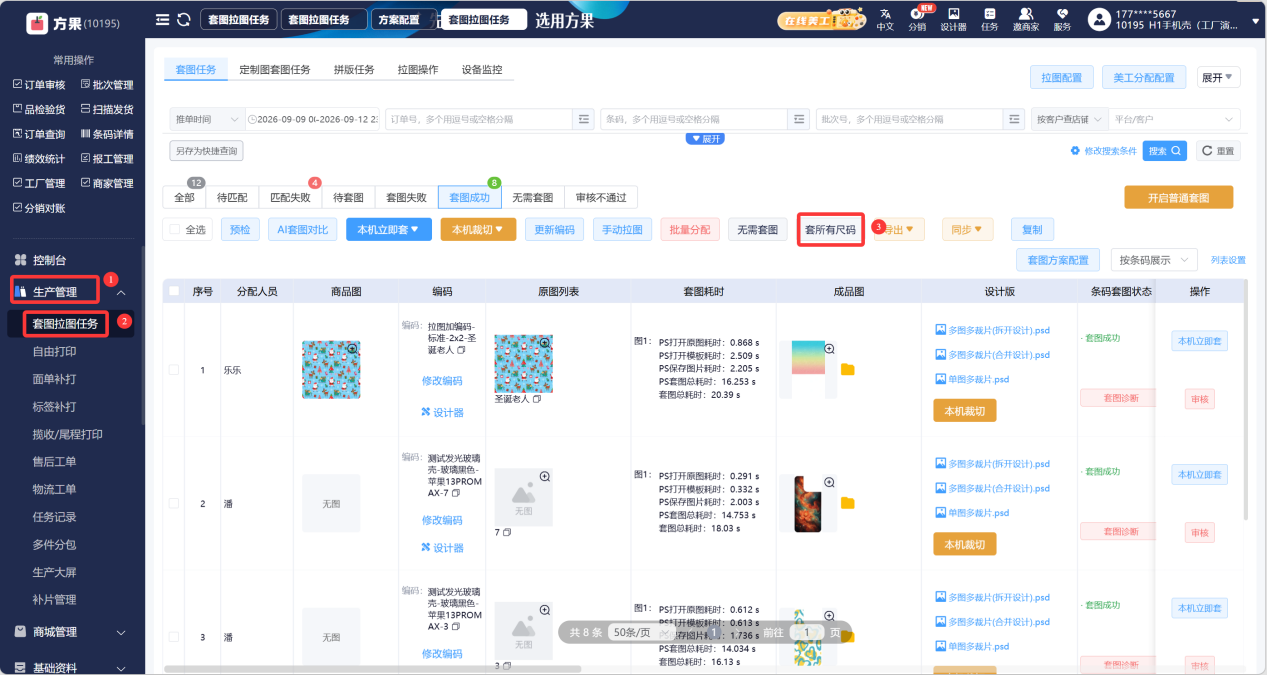Open the 分销 icon in the header

pos(917,19)
